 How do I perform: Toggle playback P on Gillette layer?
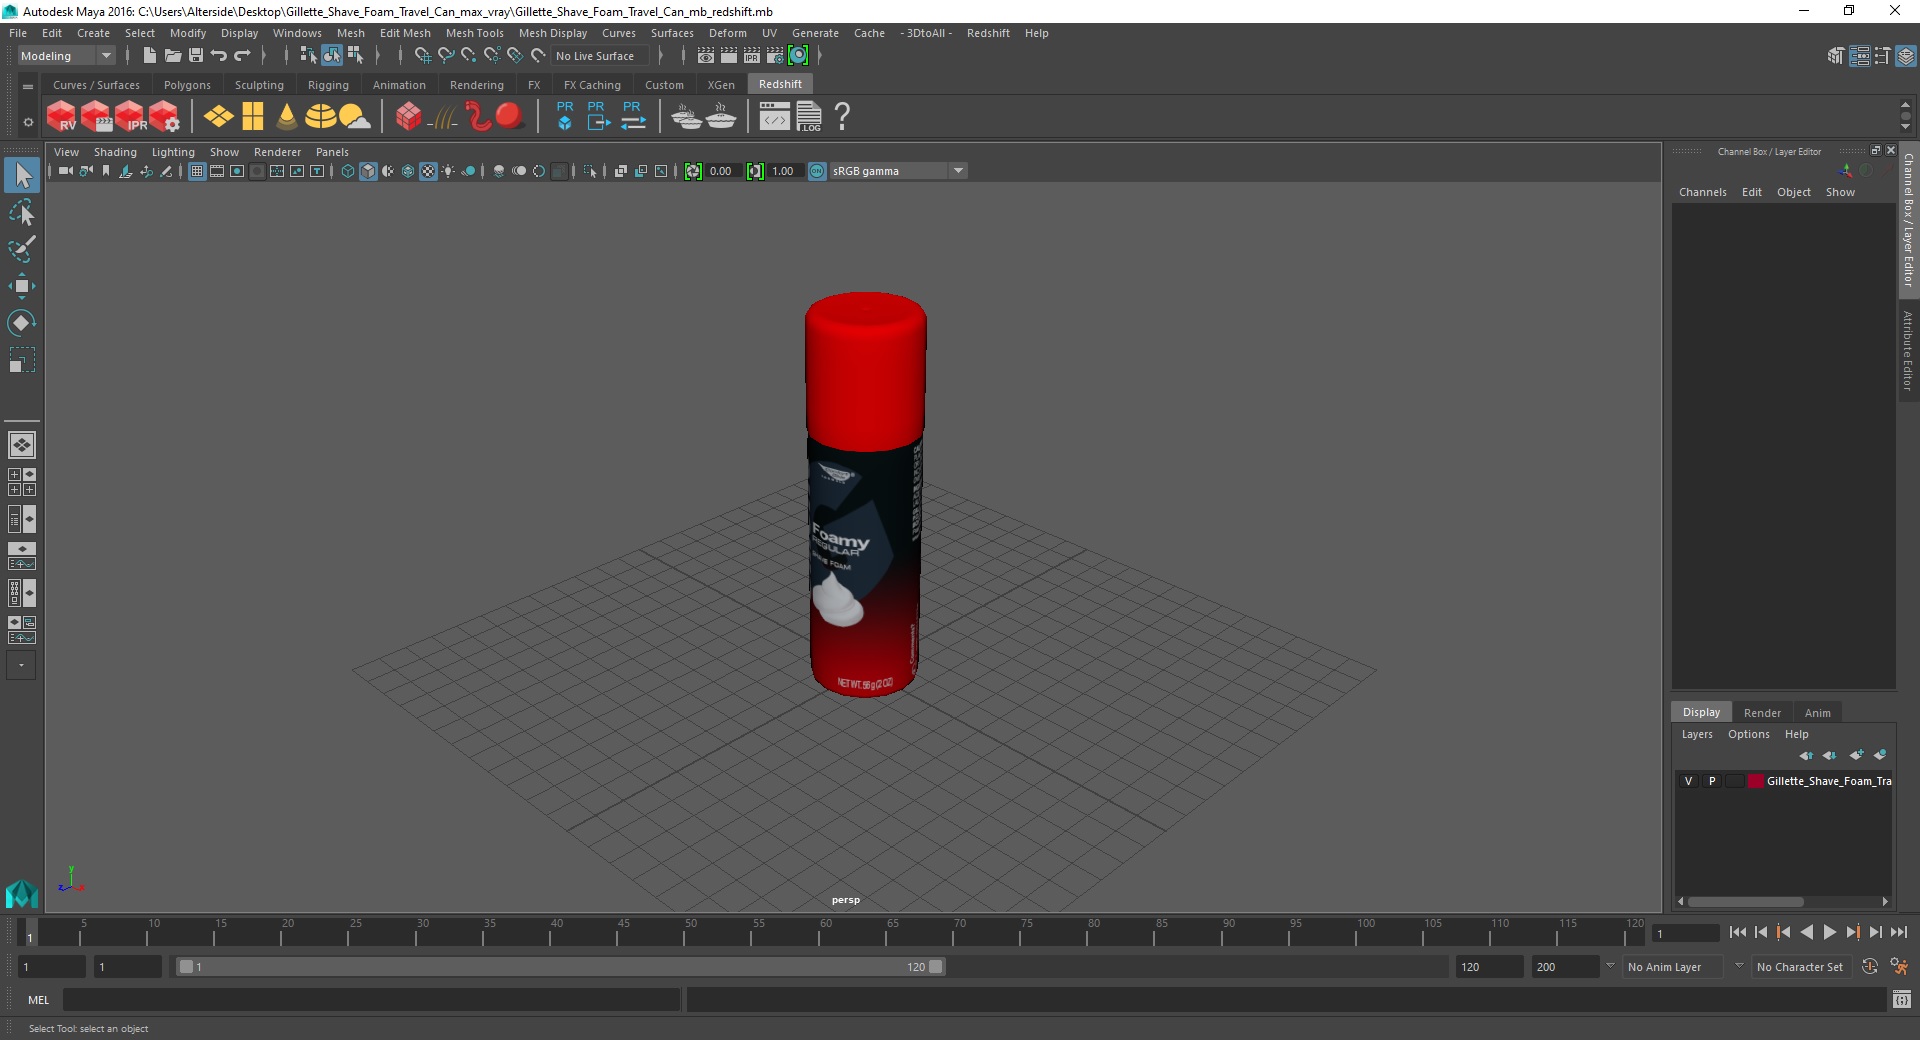click(x=1712, y=781)
